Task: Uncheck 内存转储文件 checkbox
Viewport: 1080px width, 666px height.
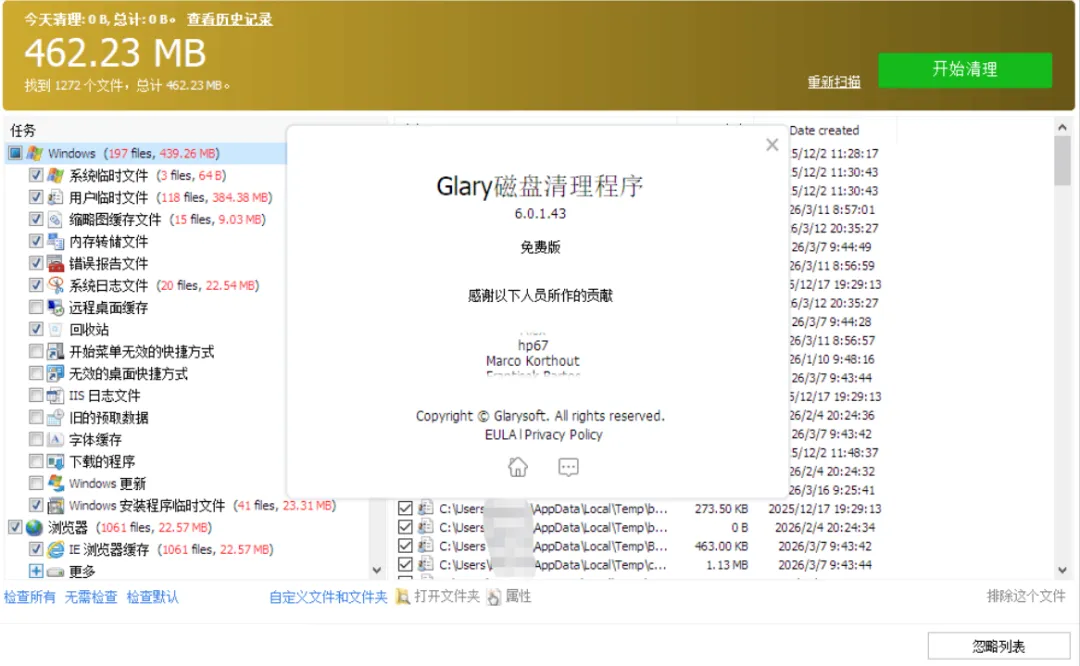Action: [36, 241]
